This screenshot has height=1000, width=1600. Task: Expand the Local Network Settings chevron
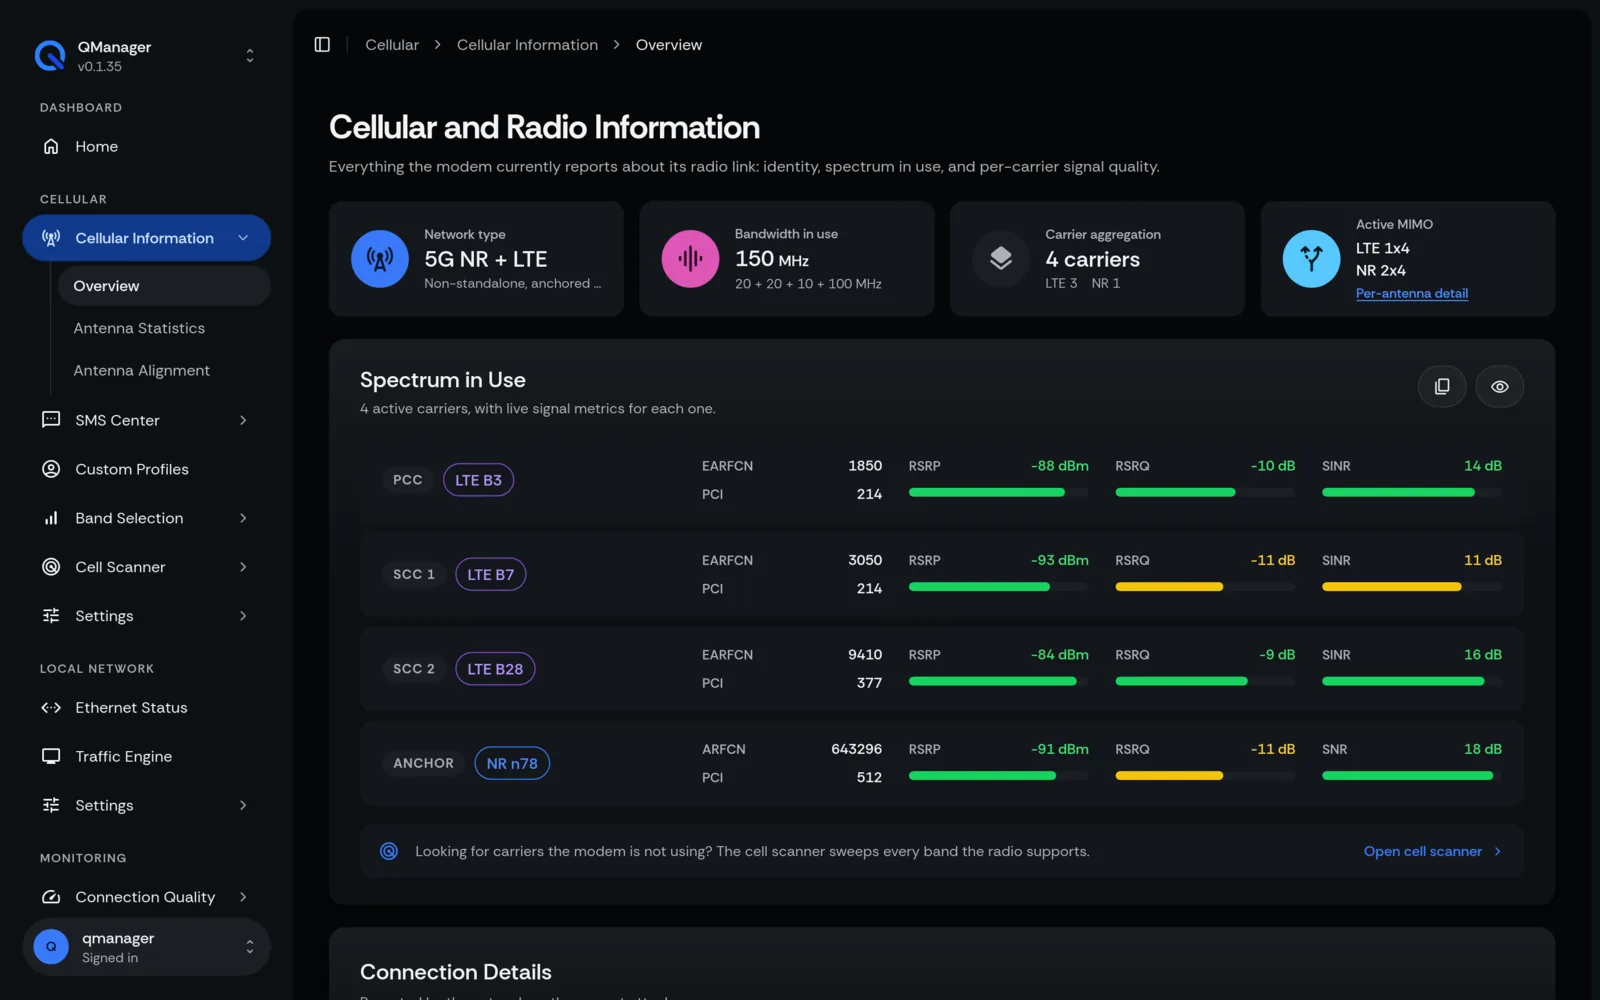click(x=243, y=805)
